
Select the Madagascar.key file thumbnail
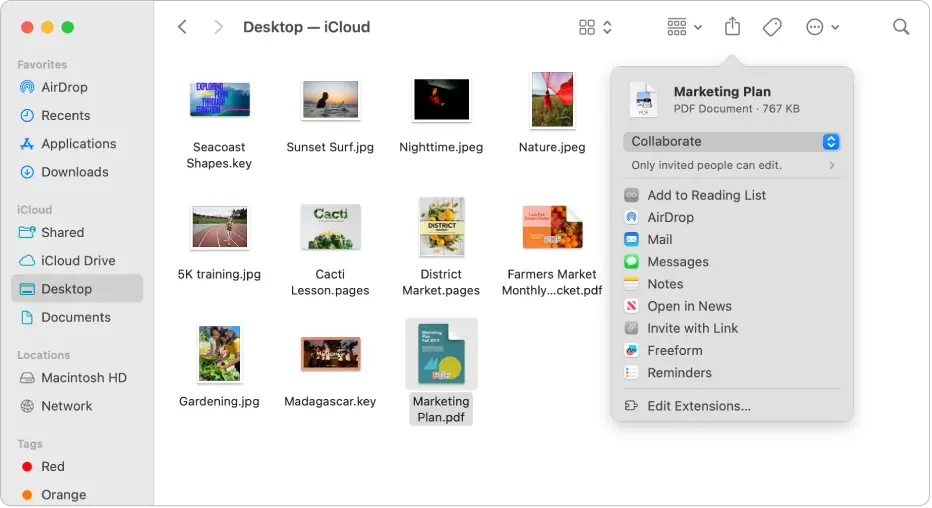coord(330,354)
